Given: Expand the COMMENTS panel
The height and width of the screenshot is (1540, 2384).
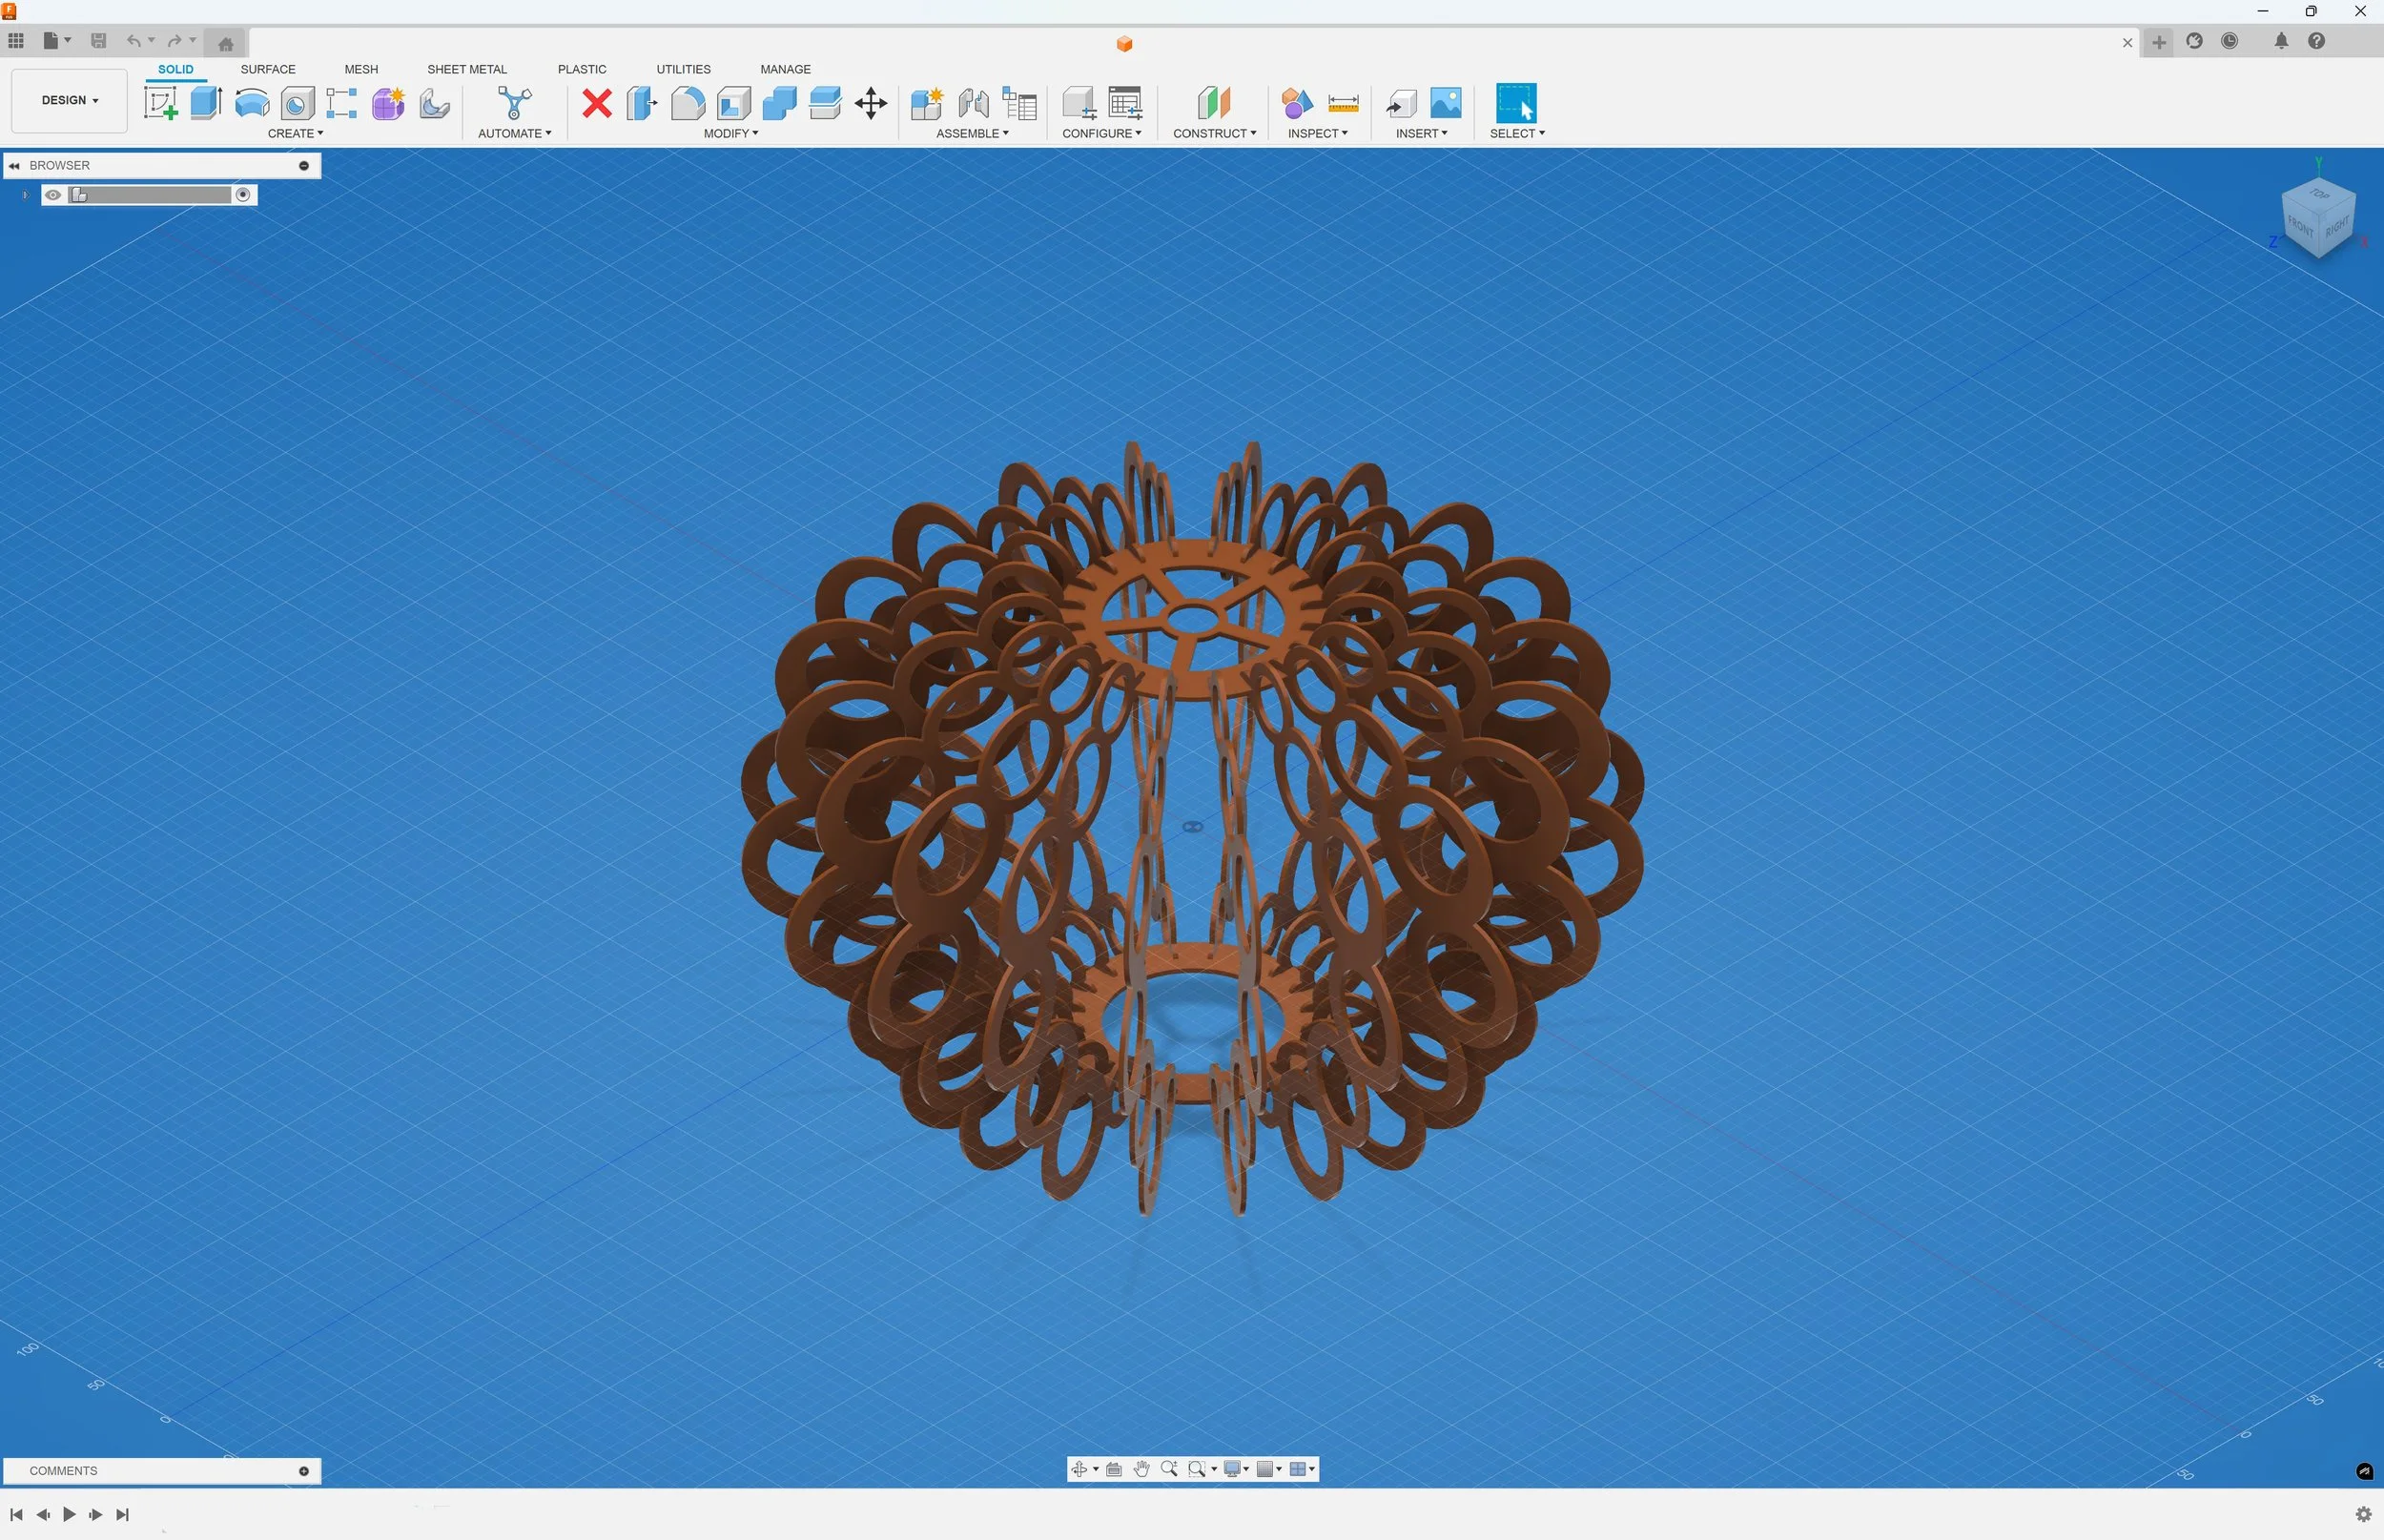Looking at the screenshot, I should (304, 1471).
